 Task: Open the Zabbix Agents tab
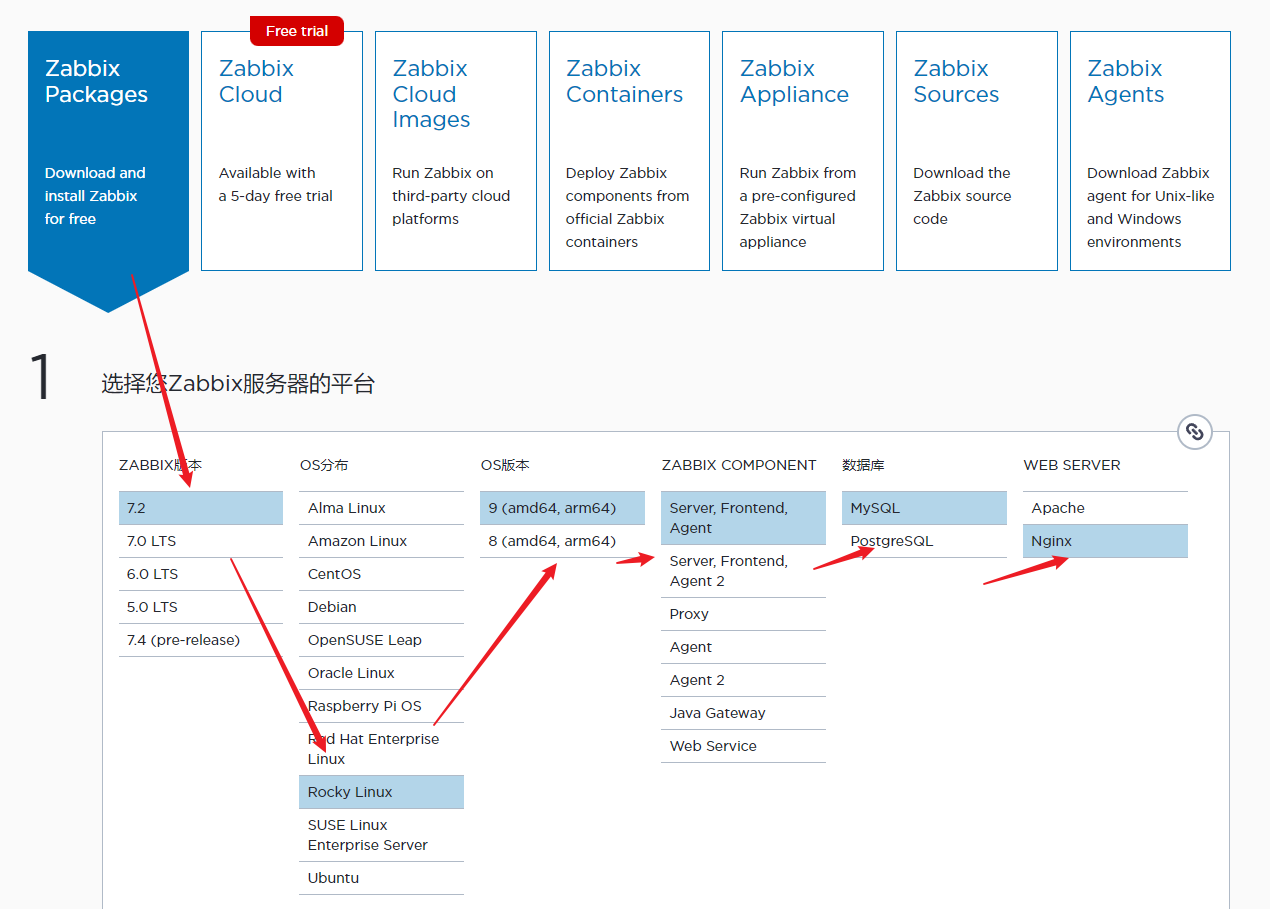tap(1150, 151)
